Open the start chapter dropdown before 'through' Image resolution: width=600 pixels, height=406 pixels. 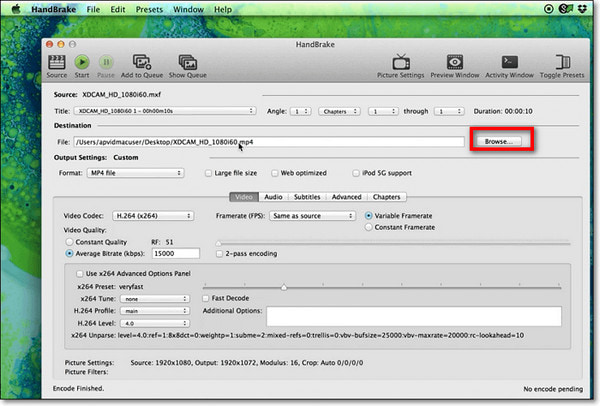click(x=383, y=111)
